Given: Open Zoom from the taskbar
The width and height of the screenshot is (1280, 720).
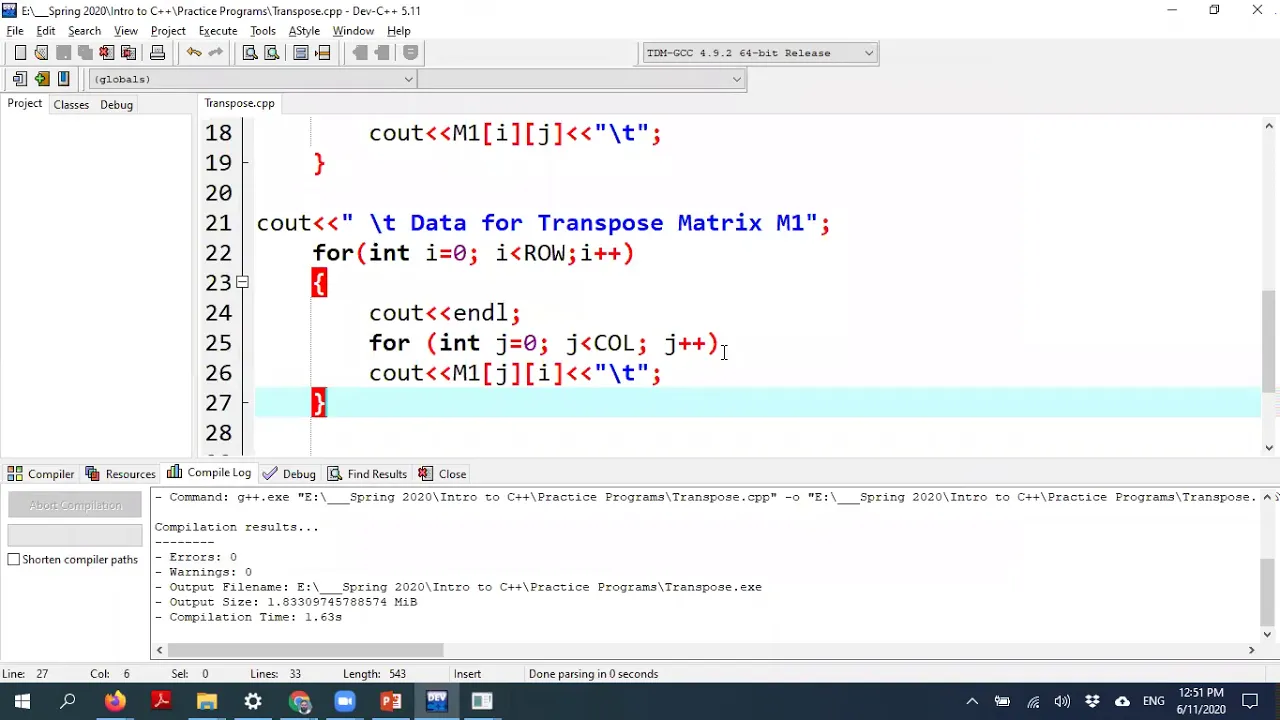Looking at the screenshot, I should [x=345, y=701].
